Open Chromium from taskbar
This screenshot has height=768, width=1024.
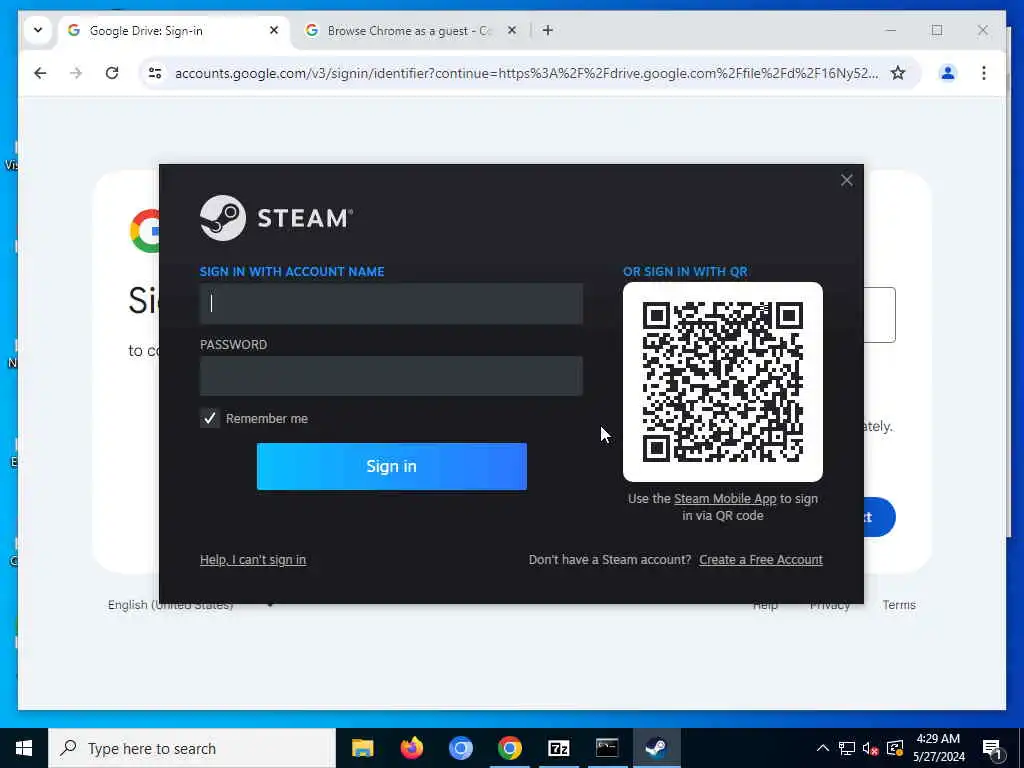(460, 748)
